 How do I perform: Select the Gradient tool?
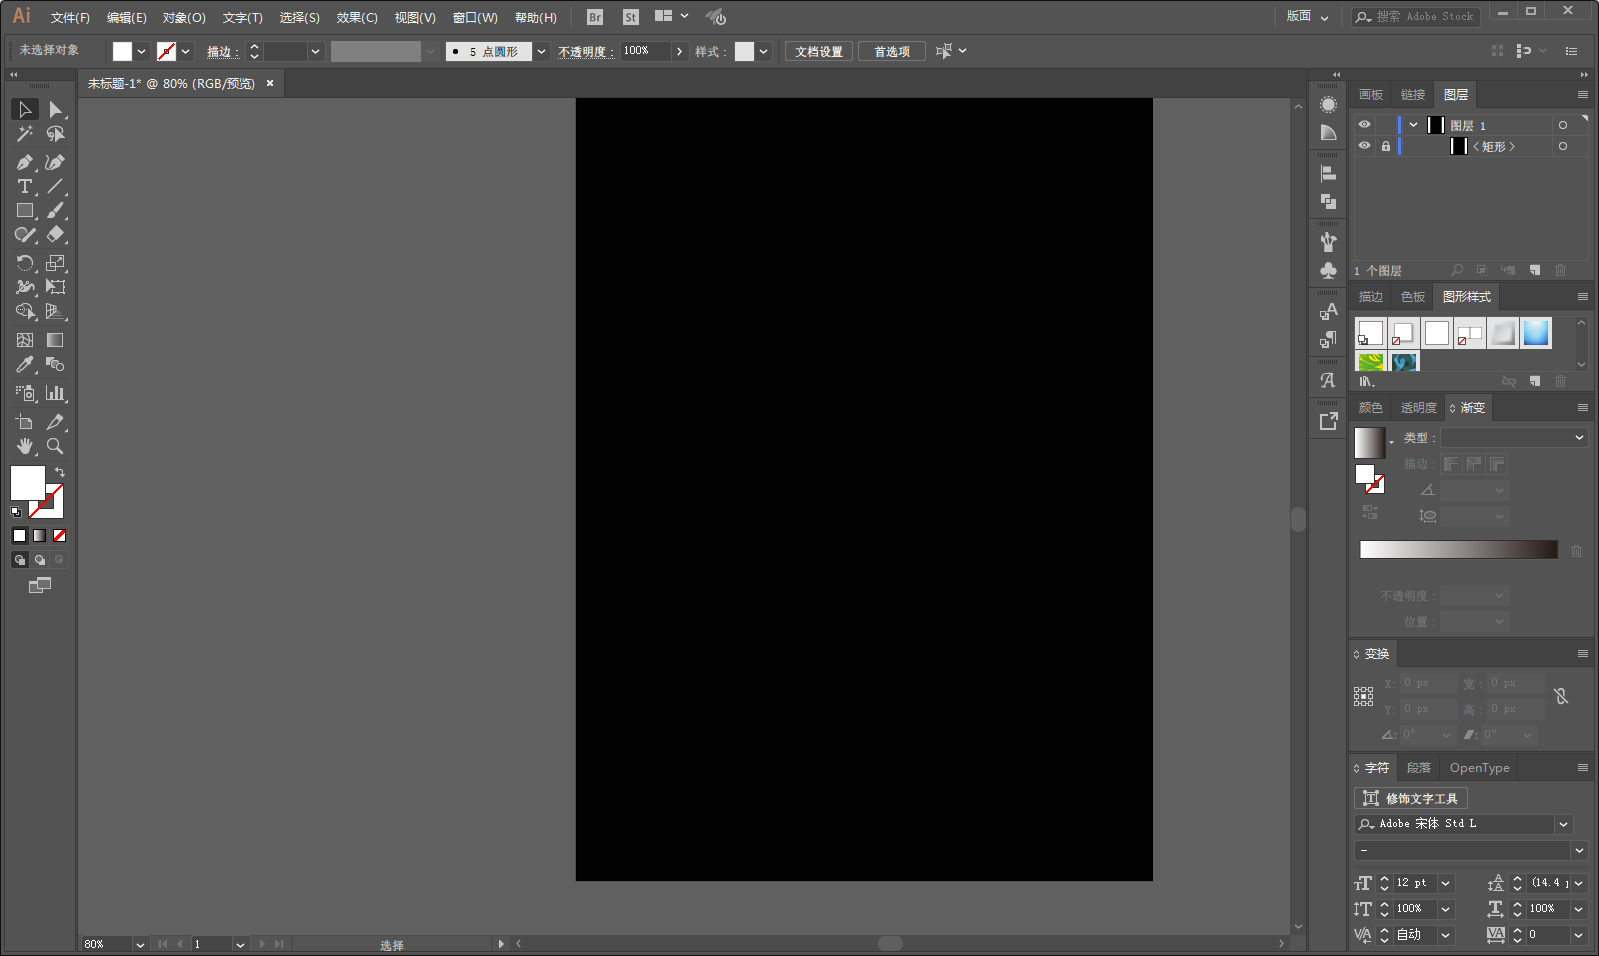(55, 340)
